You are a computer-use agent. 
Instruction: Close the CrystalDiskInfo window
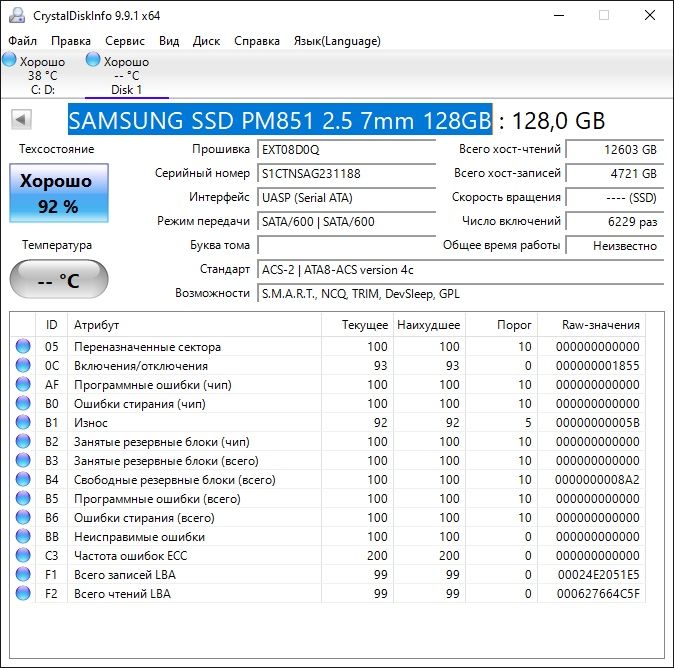(650, 15)
